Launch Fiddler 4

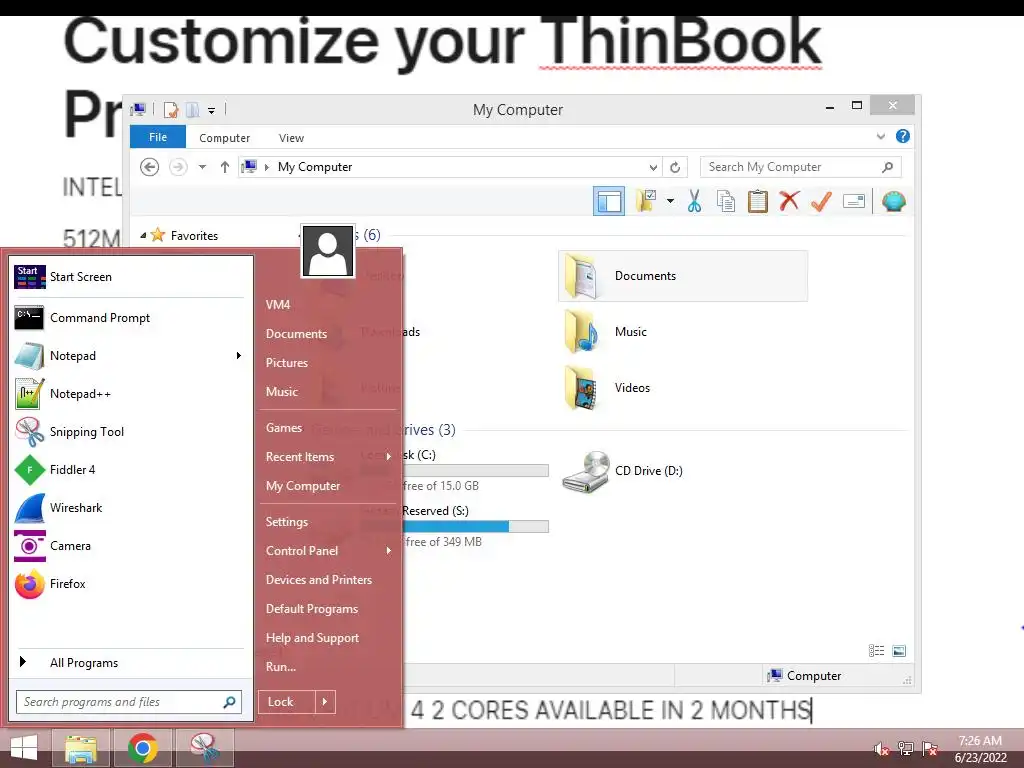[x=129, y=470]
